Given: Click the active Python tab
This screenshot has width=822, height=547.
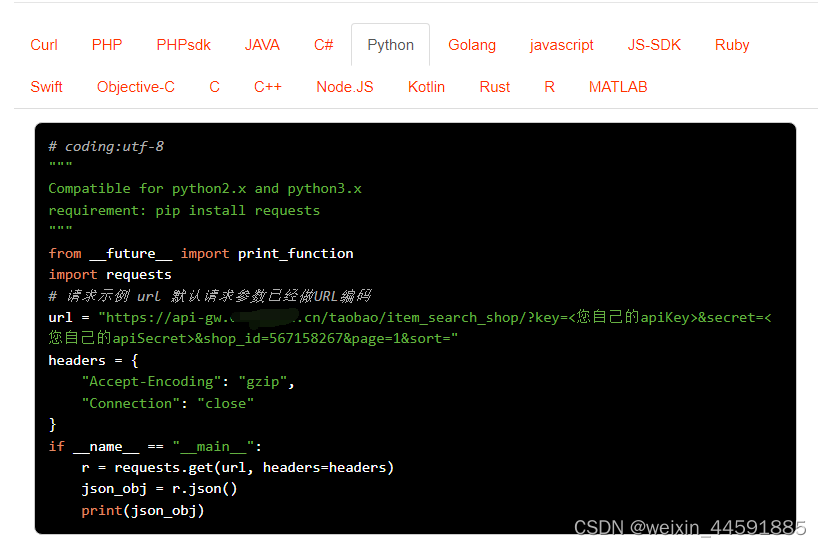Looking at the screenshot, I should pyautogui.click(x=391, y=45).
